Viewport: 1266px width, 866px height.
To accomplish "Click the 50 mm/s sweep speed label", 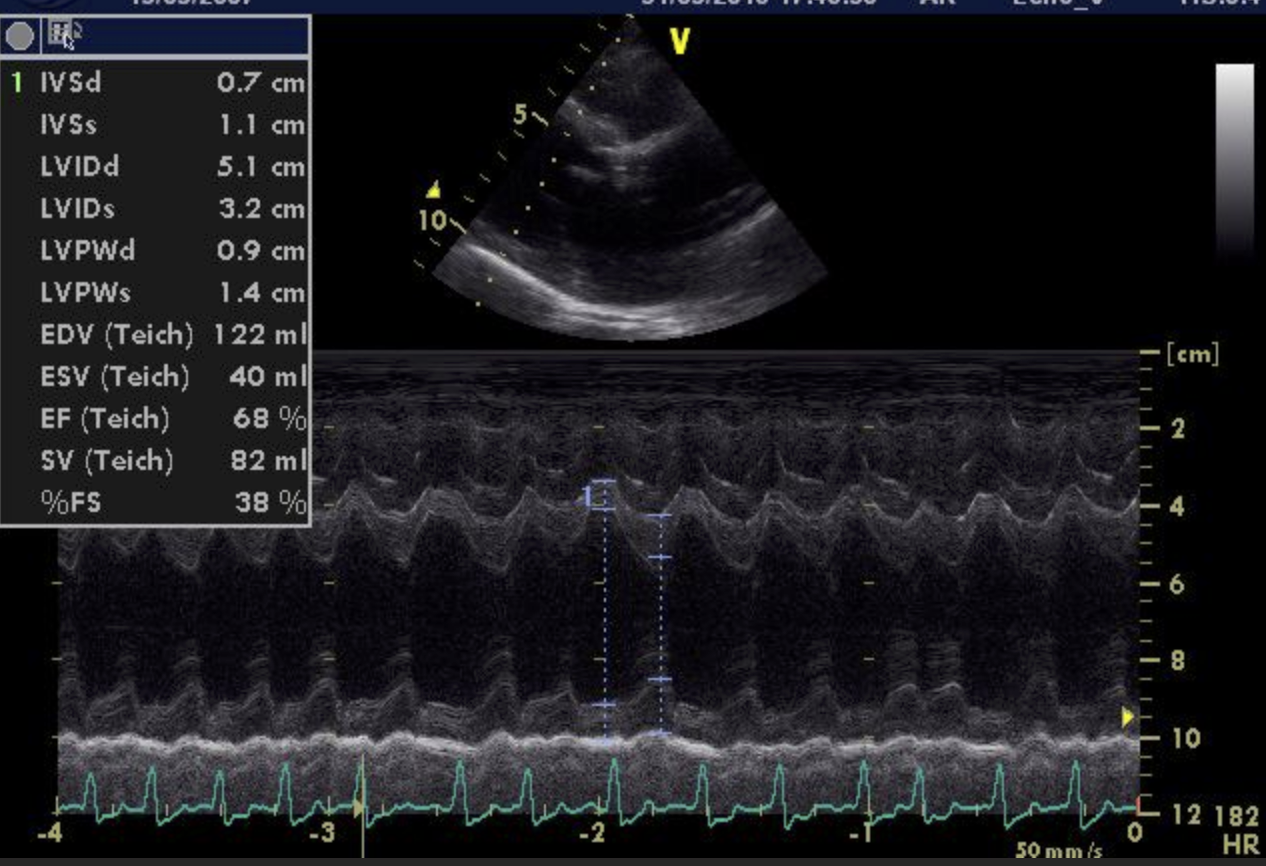I will [1059, 851].
